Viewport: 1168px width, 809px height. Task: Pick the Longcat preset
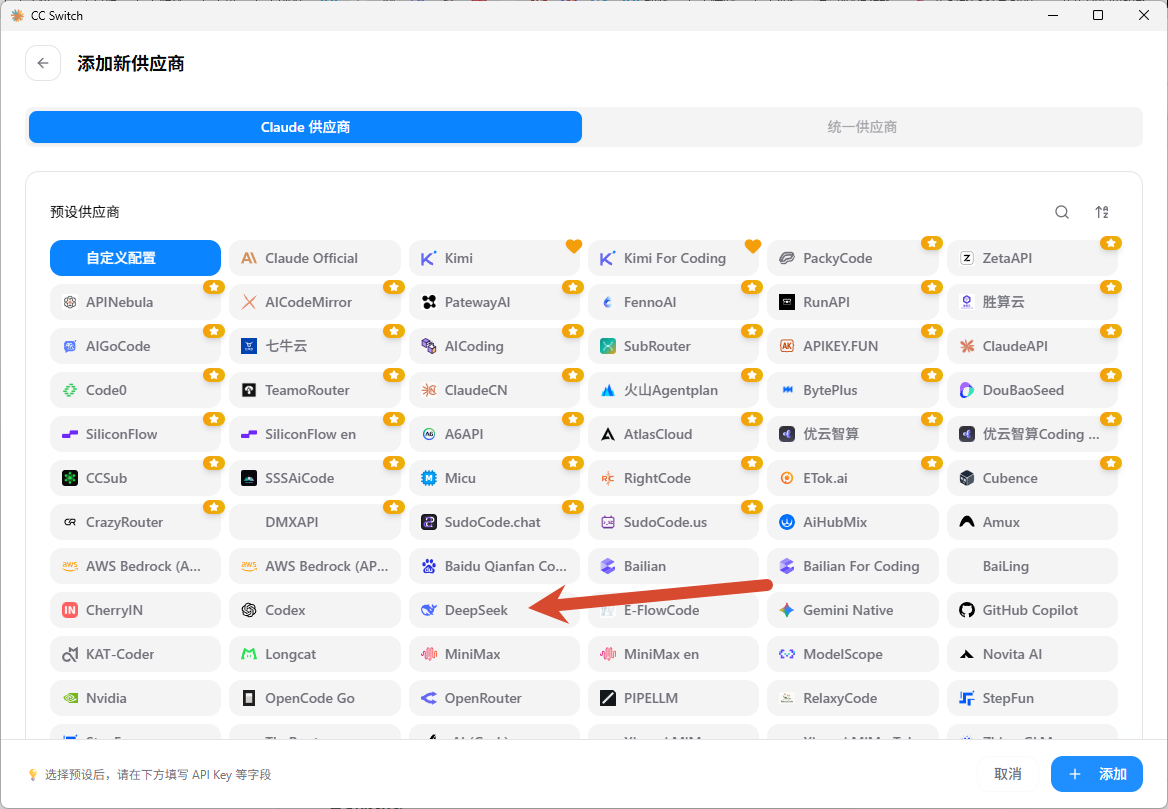pyautogui.click(x=315, y=654)
